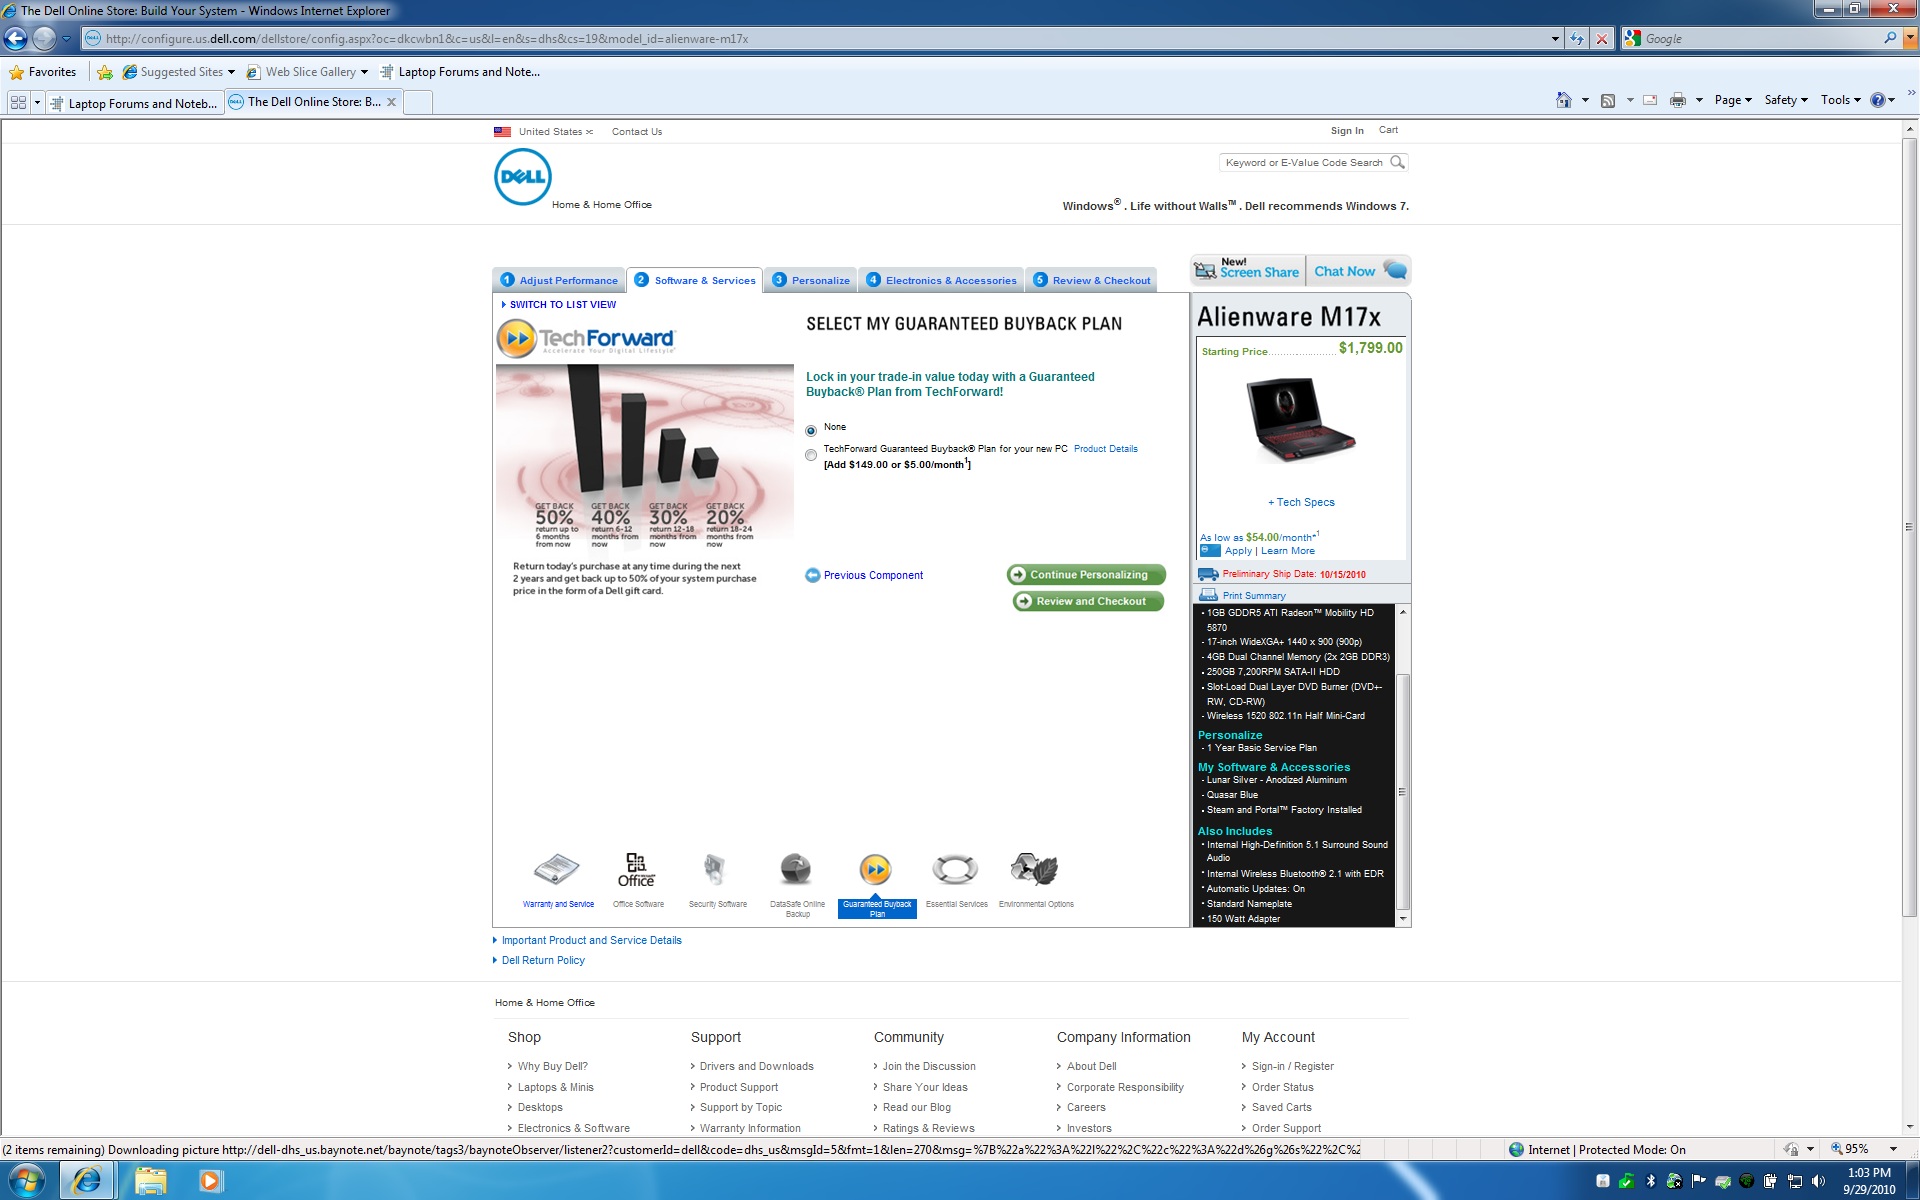The image size is (1920, 1200).
Task: Click summary panel scrollbar down arrow
Action: 1403,918
